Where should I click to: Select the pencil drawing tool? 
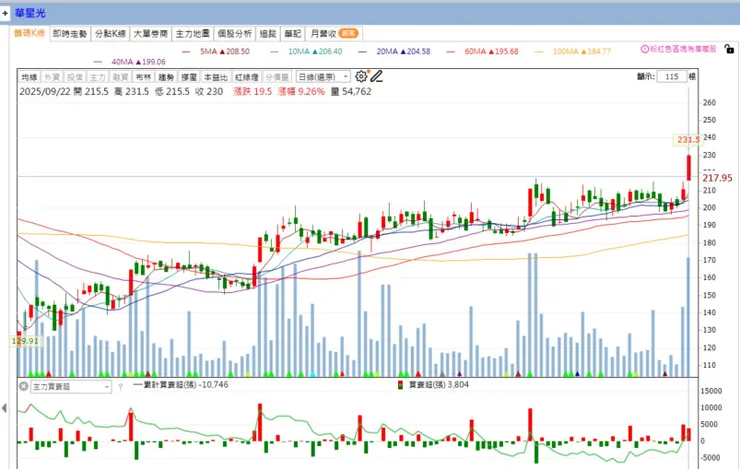376,76
